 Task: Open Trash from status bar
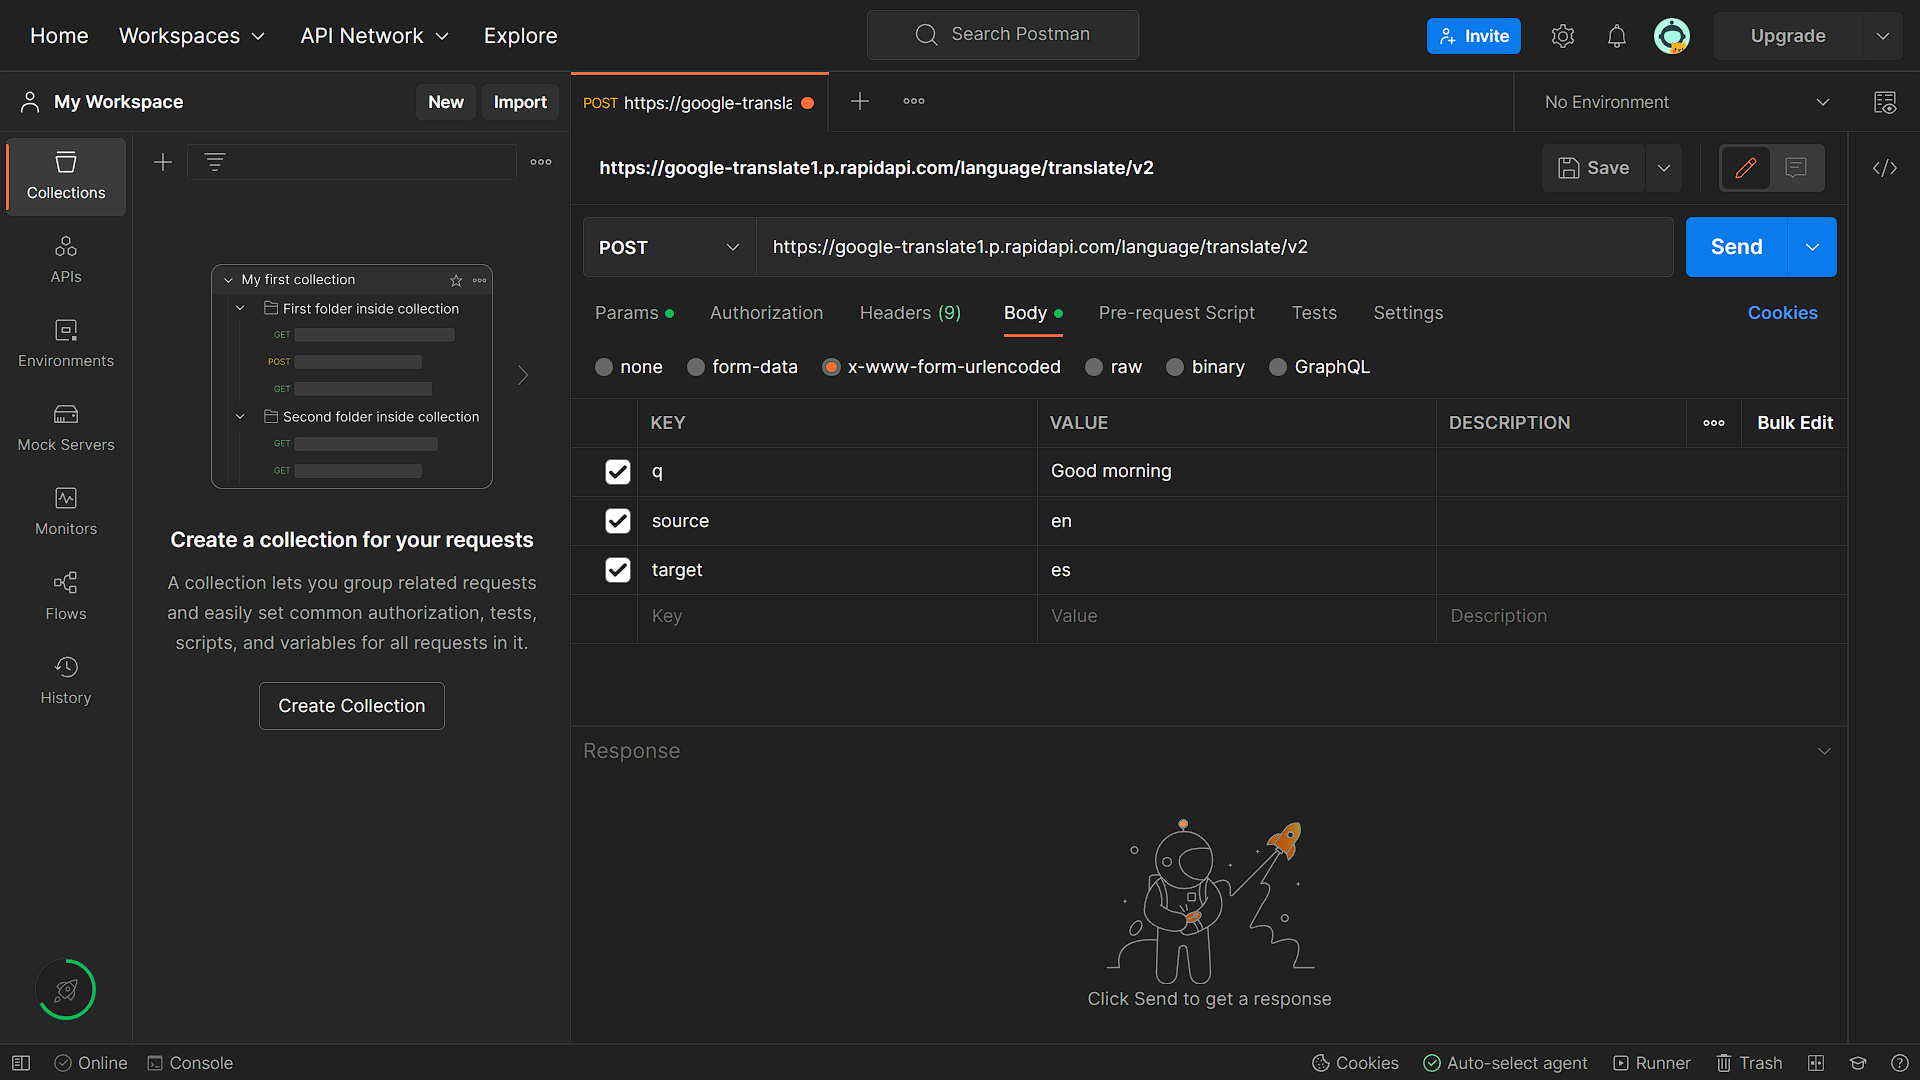(x=1749, y=1063)
